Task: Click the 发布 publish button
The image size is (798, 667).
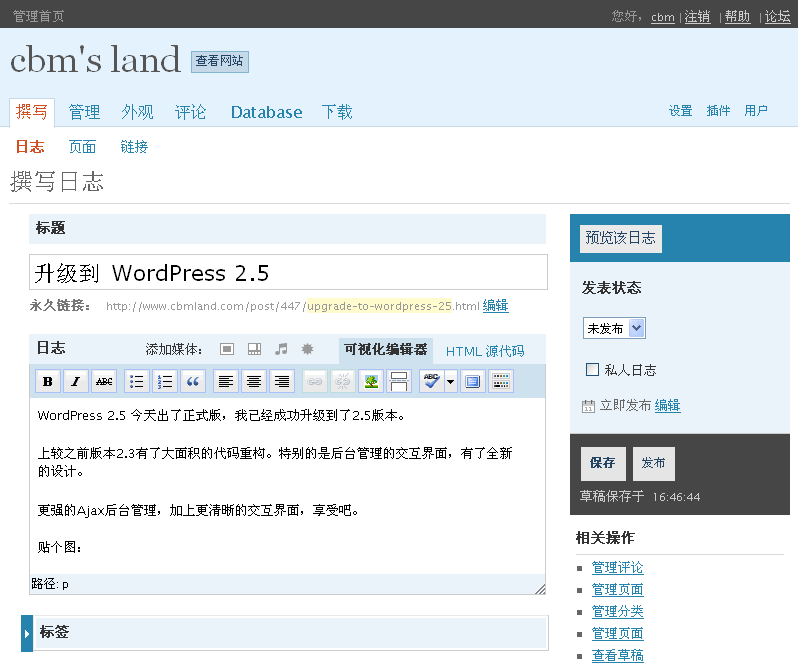Action: [x=654, y=463]
